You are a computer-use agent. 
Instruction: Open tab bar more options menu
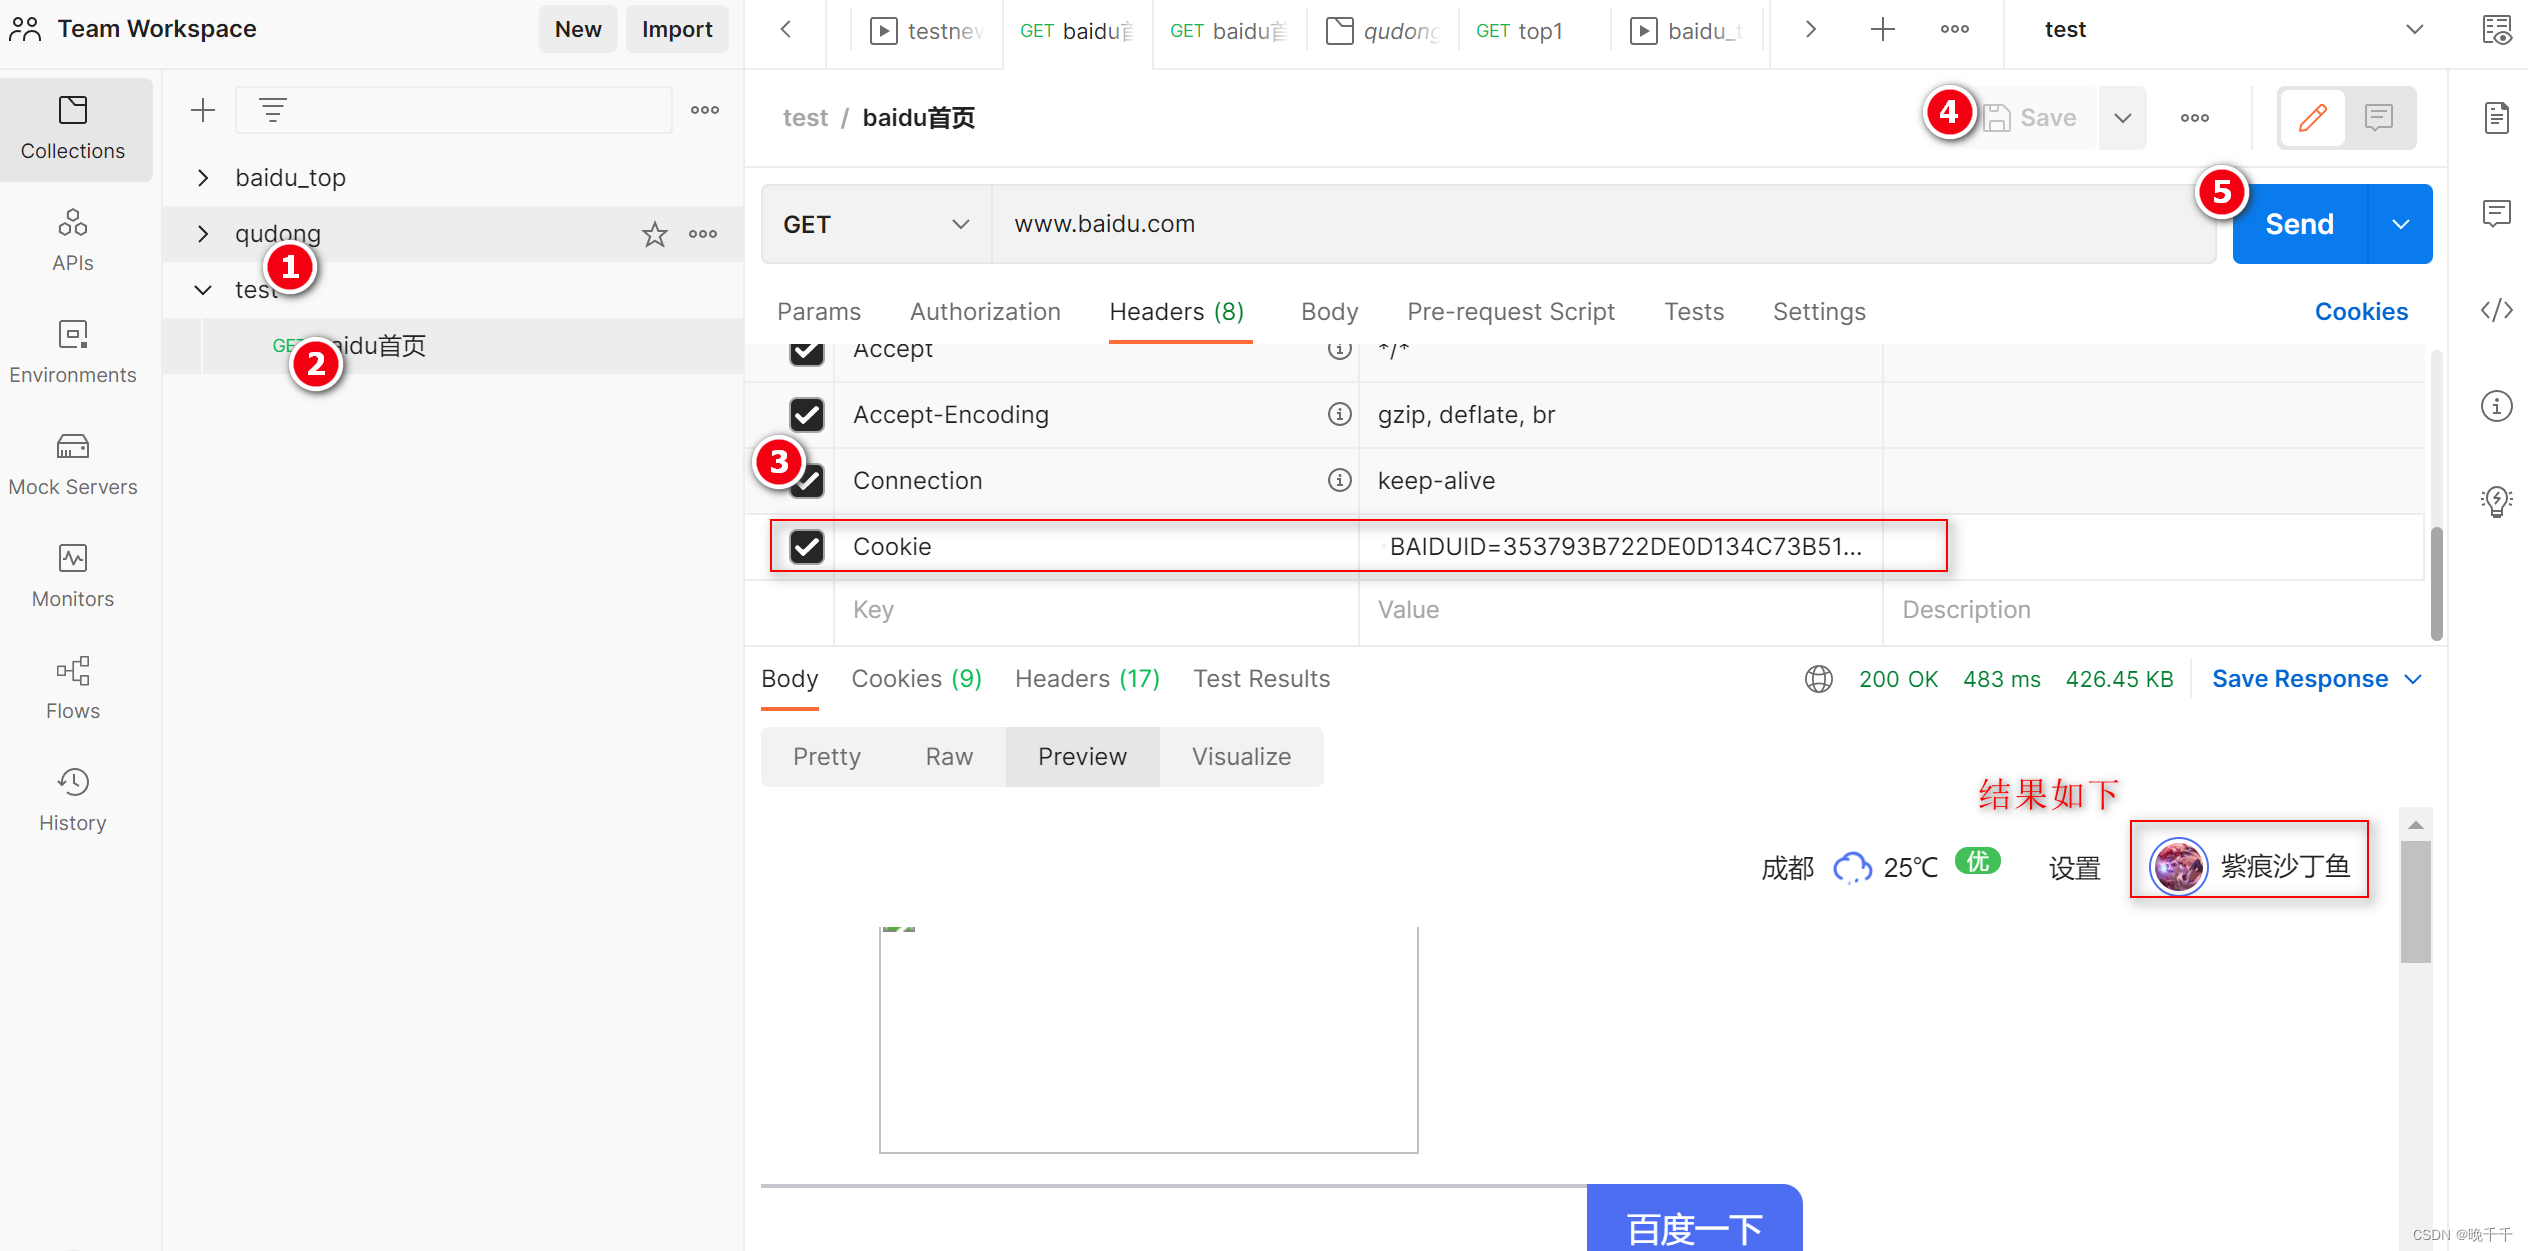click(1955, 30)
